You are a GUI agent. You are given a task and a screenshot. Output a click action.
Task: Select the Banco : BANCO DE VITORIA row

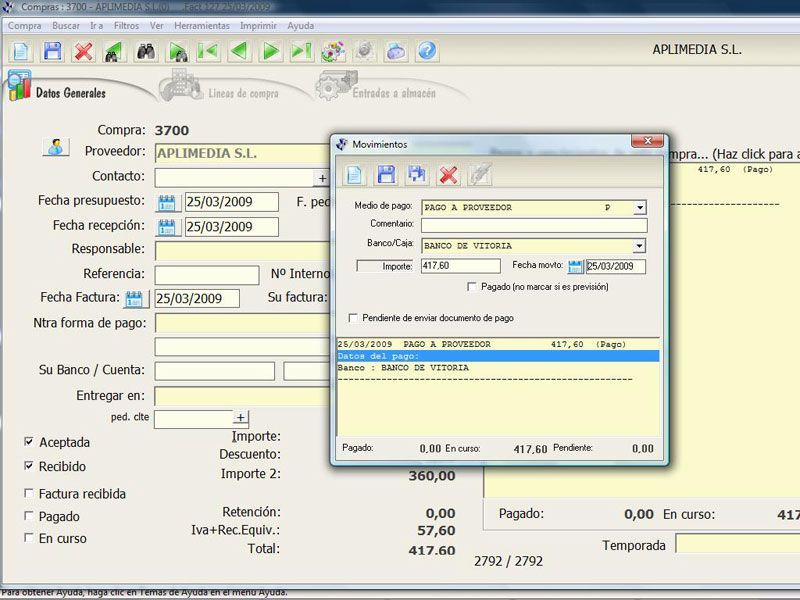(x=498, y=368)
